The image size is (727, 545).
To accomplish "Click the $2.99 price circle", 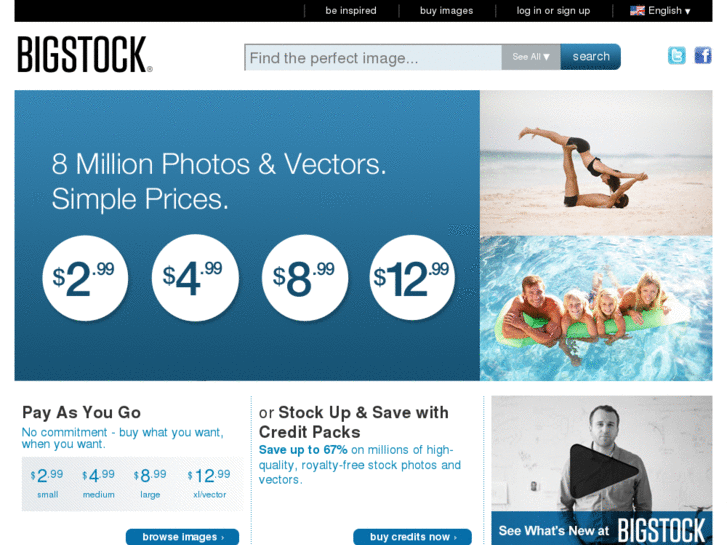I will point(85,278).
